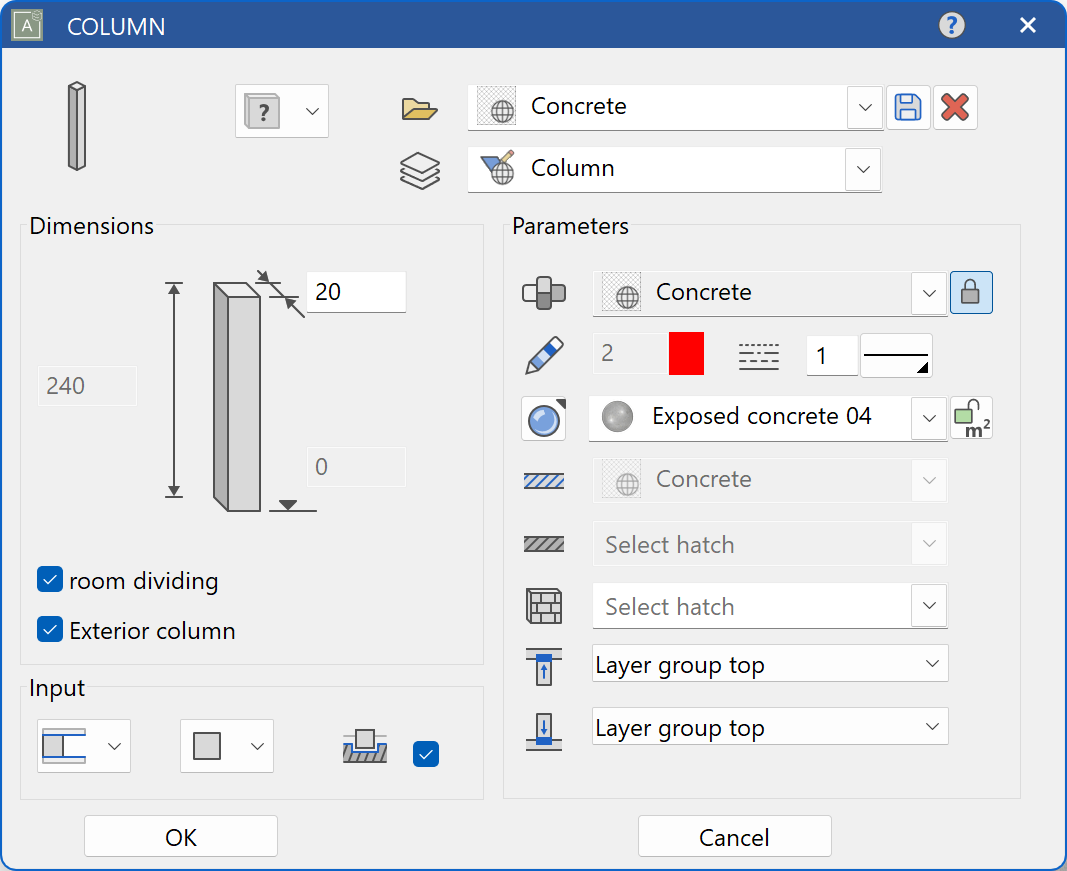The height and width of the screenshot is (871, 1067).
Task: Click the layers icon next to Column field
Action: tap(419, 170)
